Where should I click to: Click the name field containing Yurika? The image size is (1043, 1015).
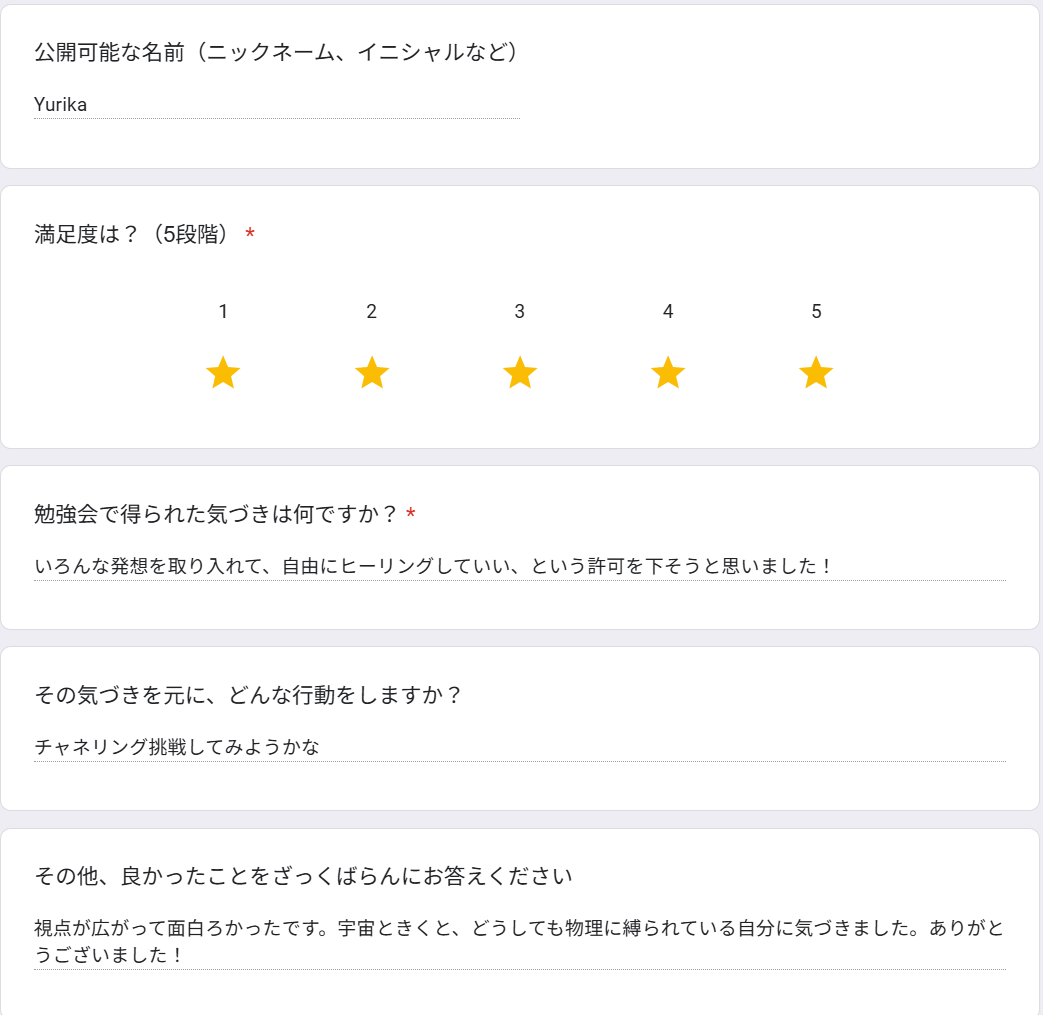277,105
